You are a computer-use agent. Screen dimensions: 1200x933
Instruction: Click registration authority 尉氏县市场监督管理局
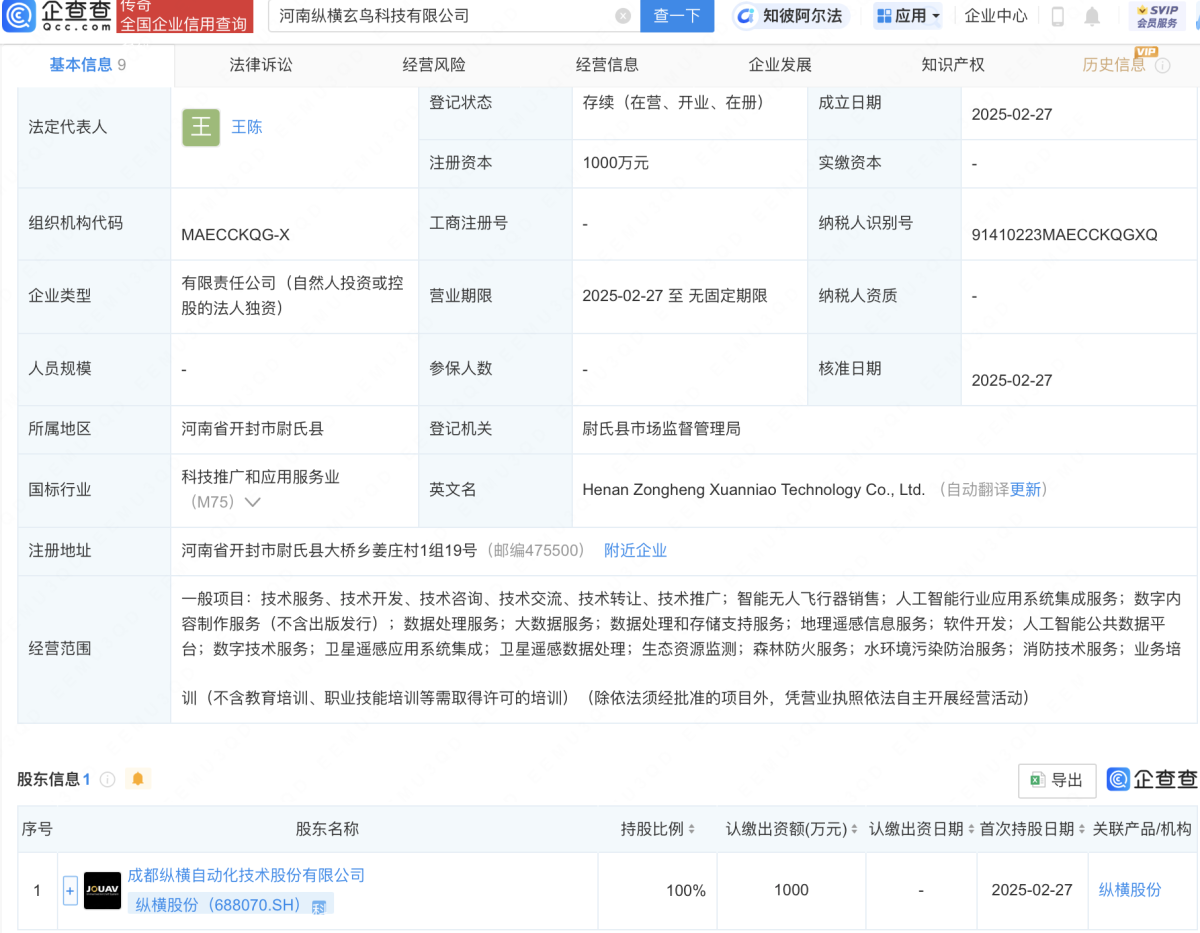coord(662,428)
